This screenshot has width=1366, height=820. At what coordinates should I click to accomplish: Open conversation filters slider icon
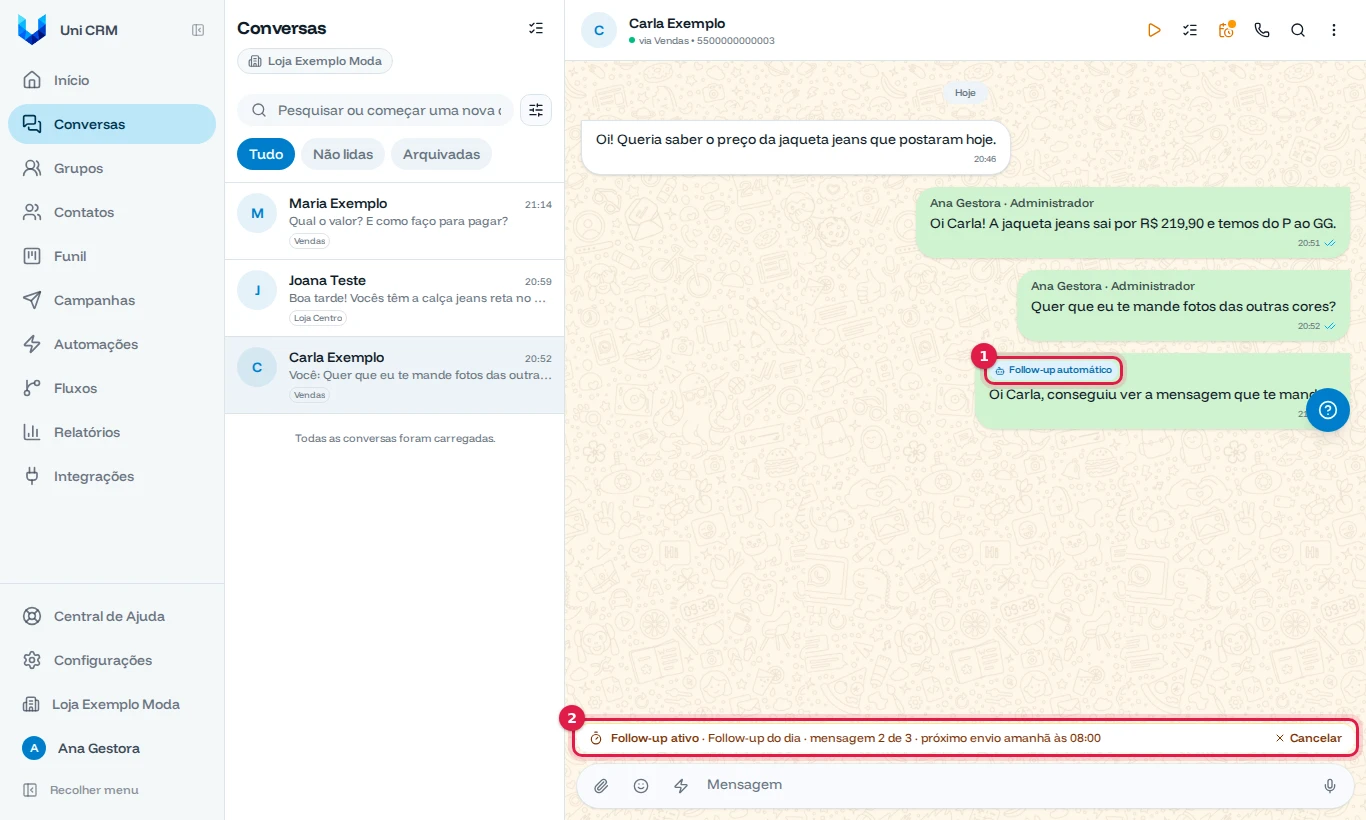click(x=536, y=110)
